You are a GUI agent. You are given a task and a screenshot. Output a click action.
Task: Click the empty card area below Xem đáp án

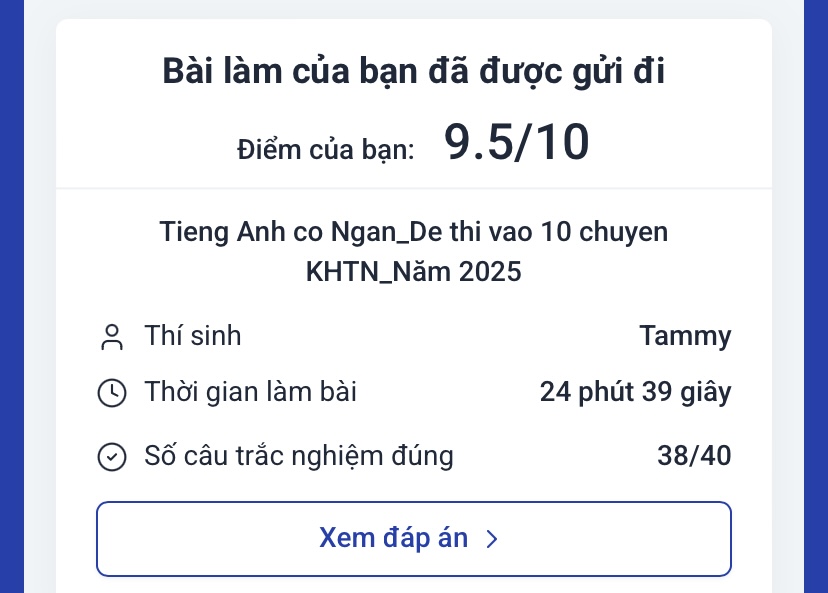tap(413, 585)
